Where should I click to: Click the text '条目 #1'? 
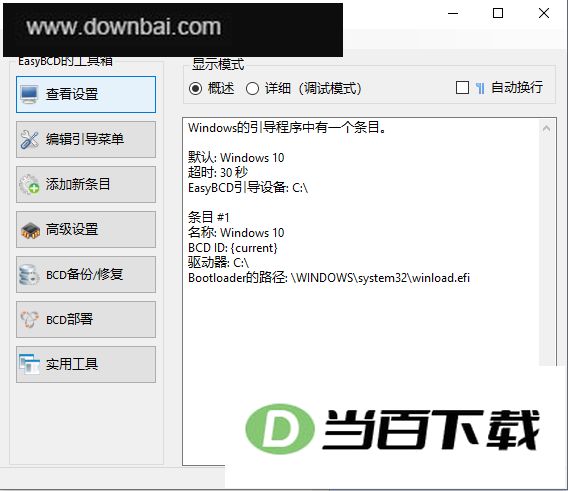click(x=208, y=217)
